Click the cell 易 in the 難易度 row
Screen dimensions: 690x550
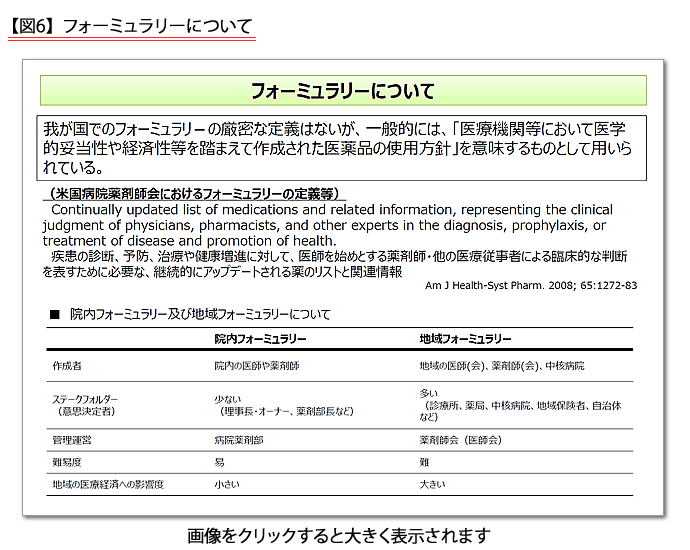tap(219, 462)
